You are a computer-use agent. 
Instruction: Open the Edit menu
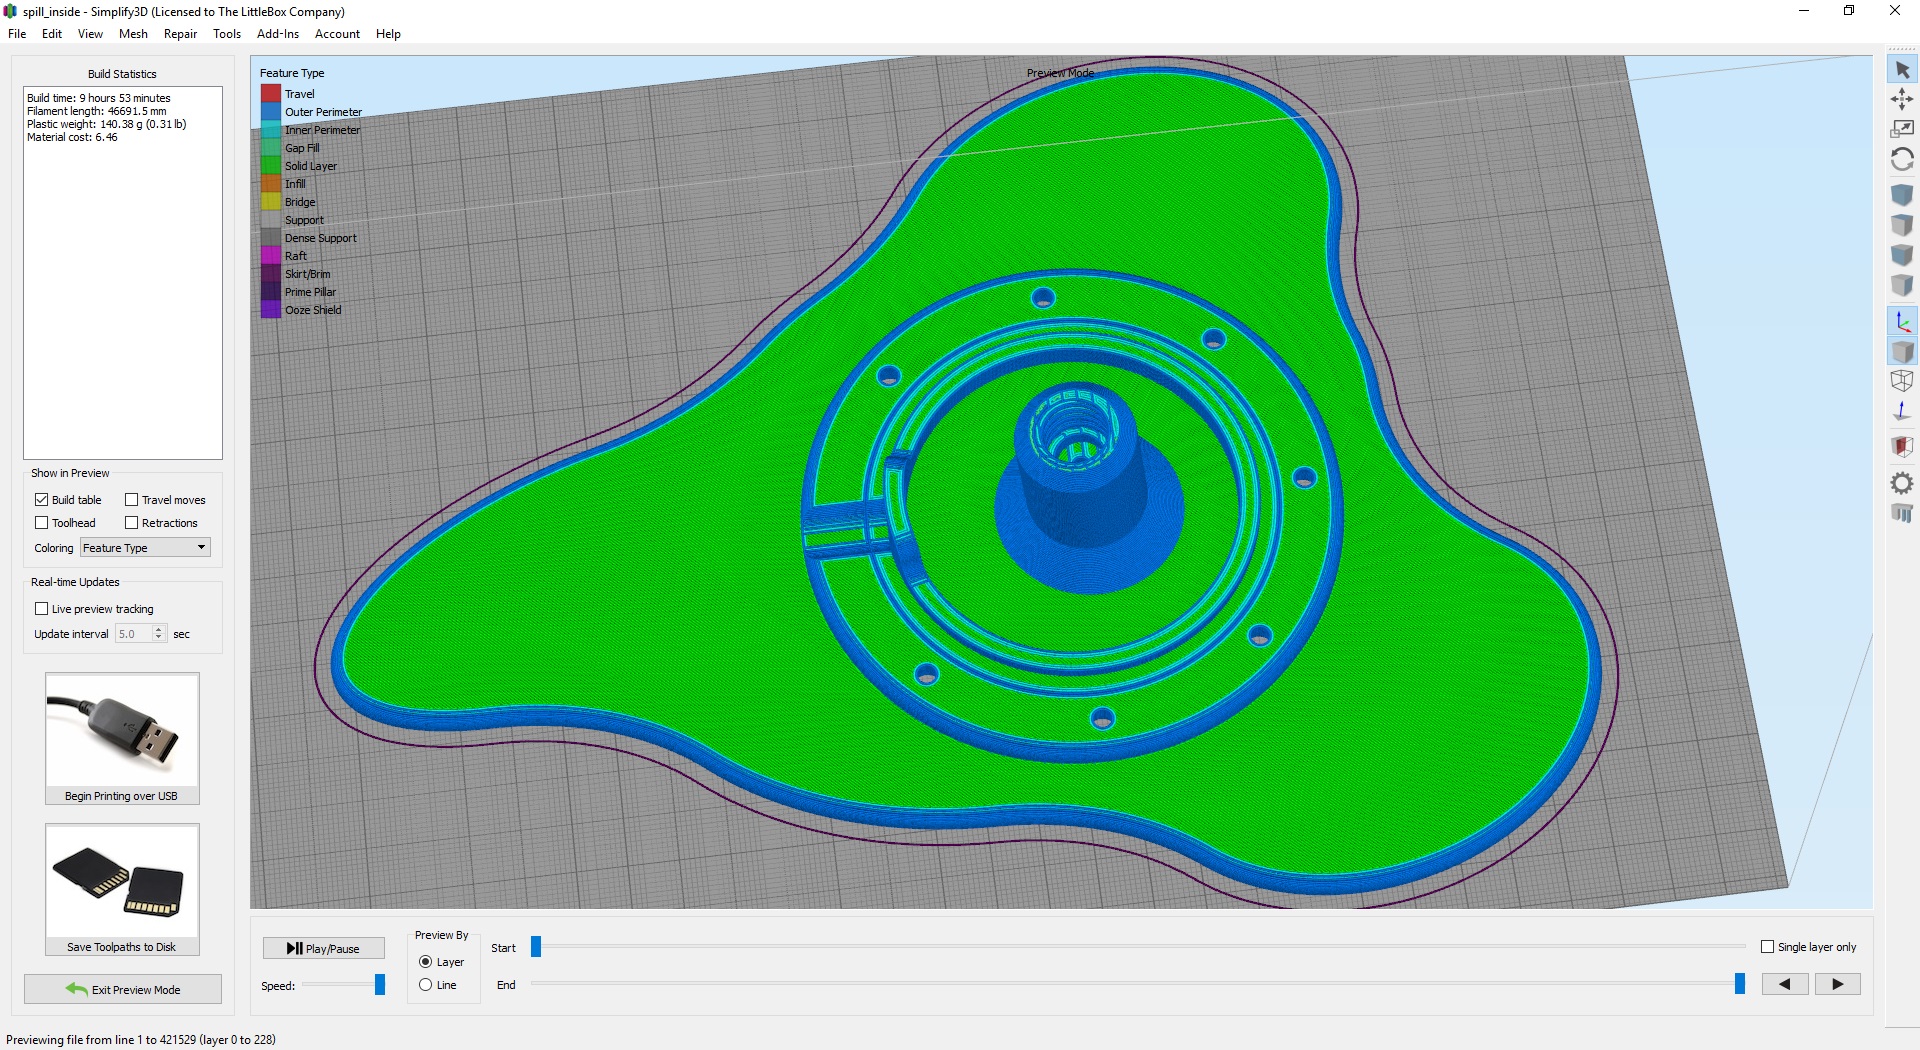[x=52, y=33]
